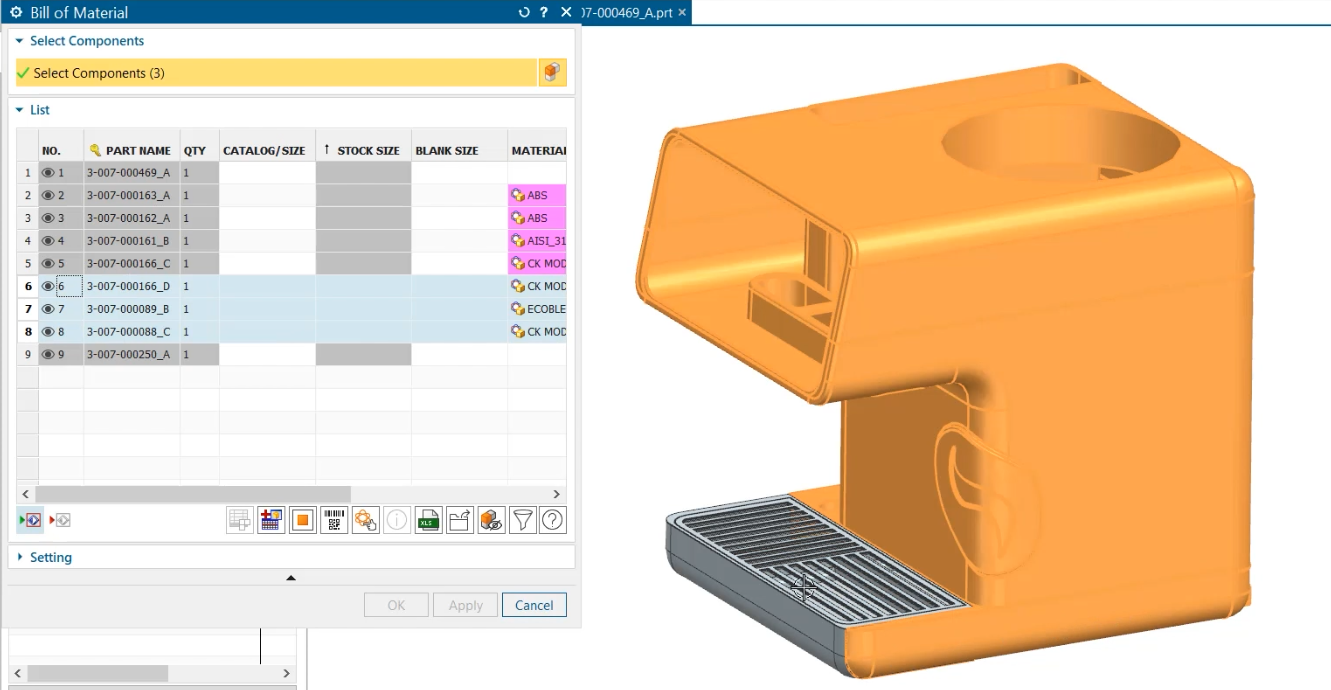
Task: Click the material icon in row 2 ABS
Action: pyautogui.click(x=518, y=195)
